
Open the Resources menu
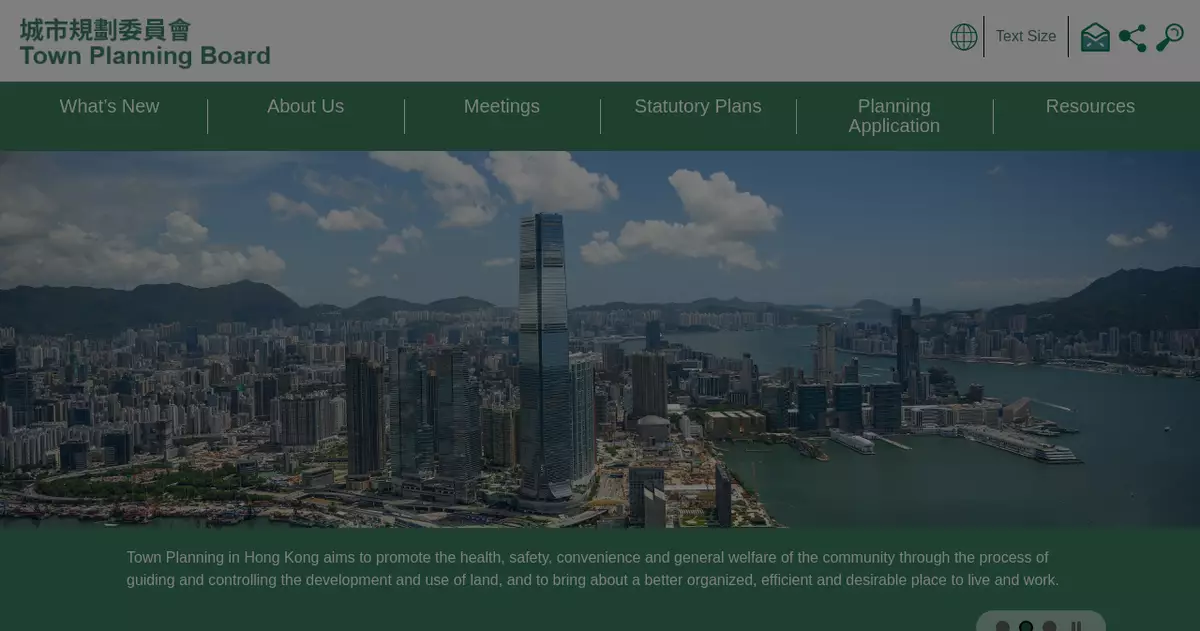coord(1089,106)
